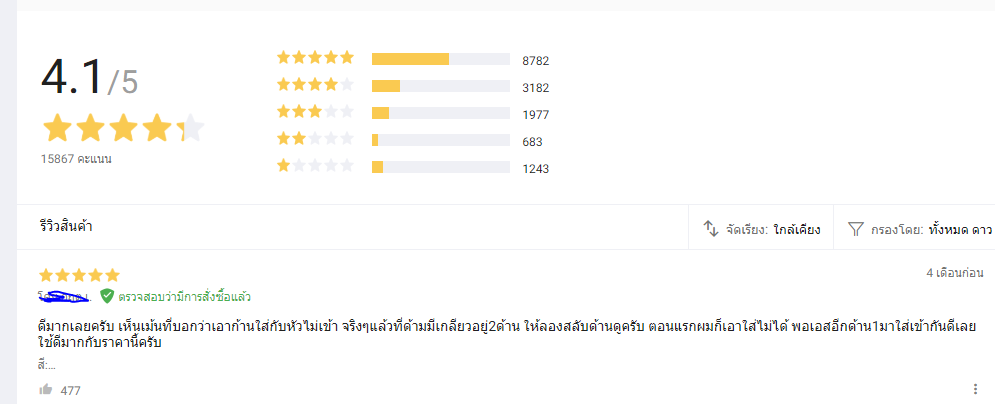Click the reviewer's five-star review rating
Image resolution: width=995 pixels, height=404 pixels.
[79, 274]
